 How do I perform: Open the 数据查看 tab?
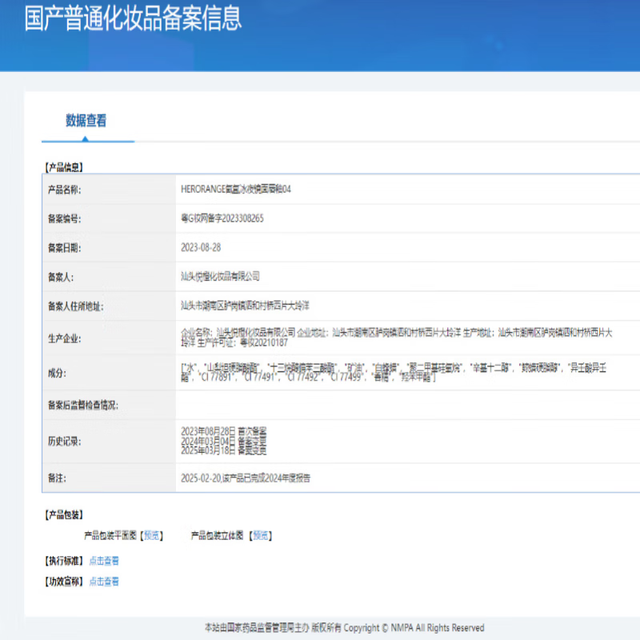(86, 120)
